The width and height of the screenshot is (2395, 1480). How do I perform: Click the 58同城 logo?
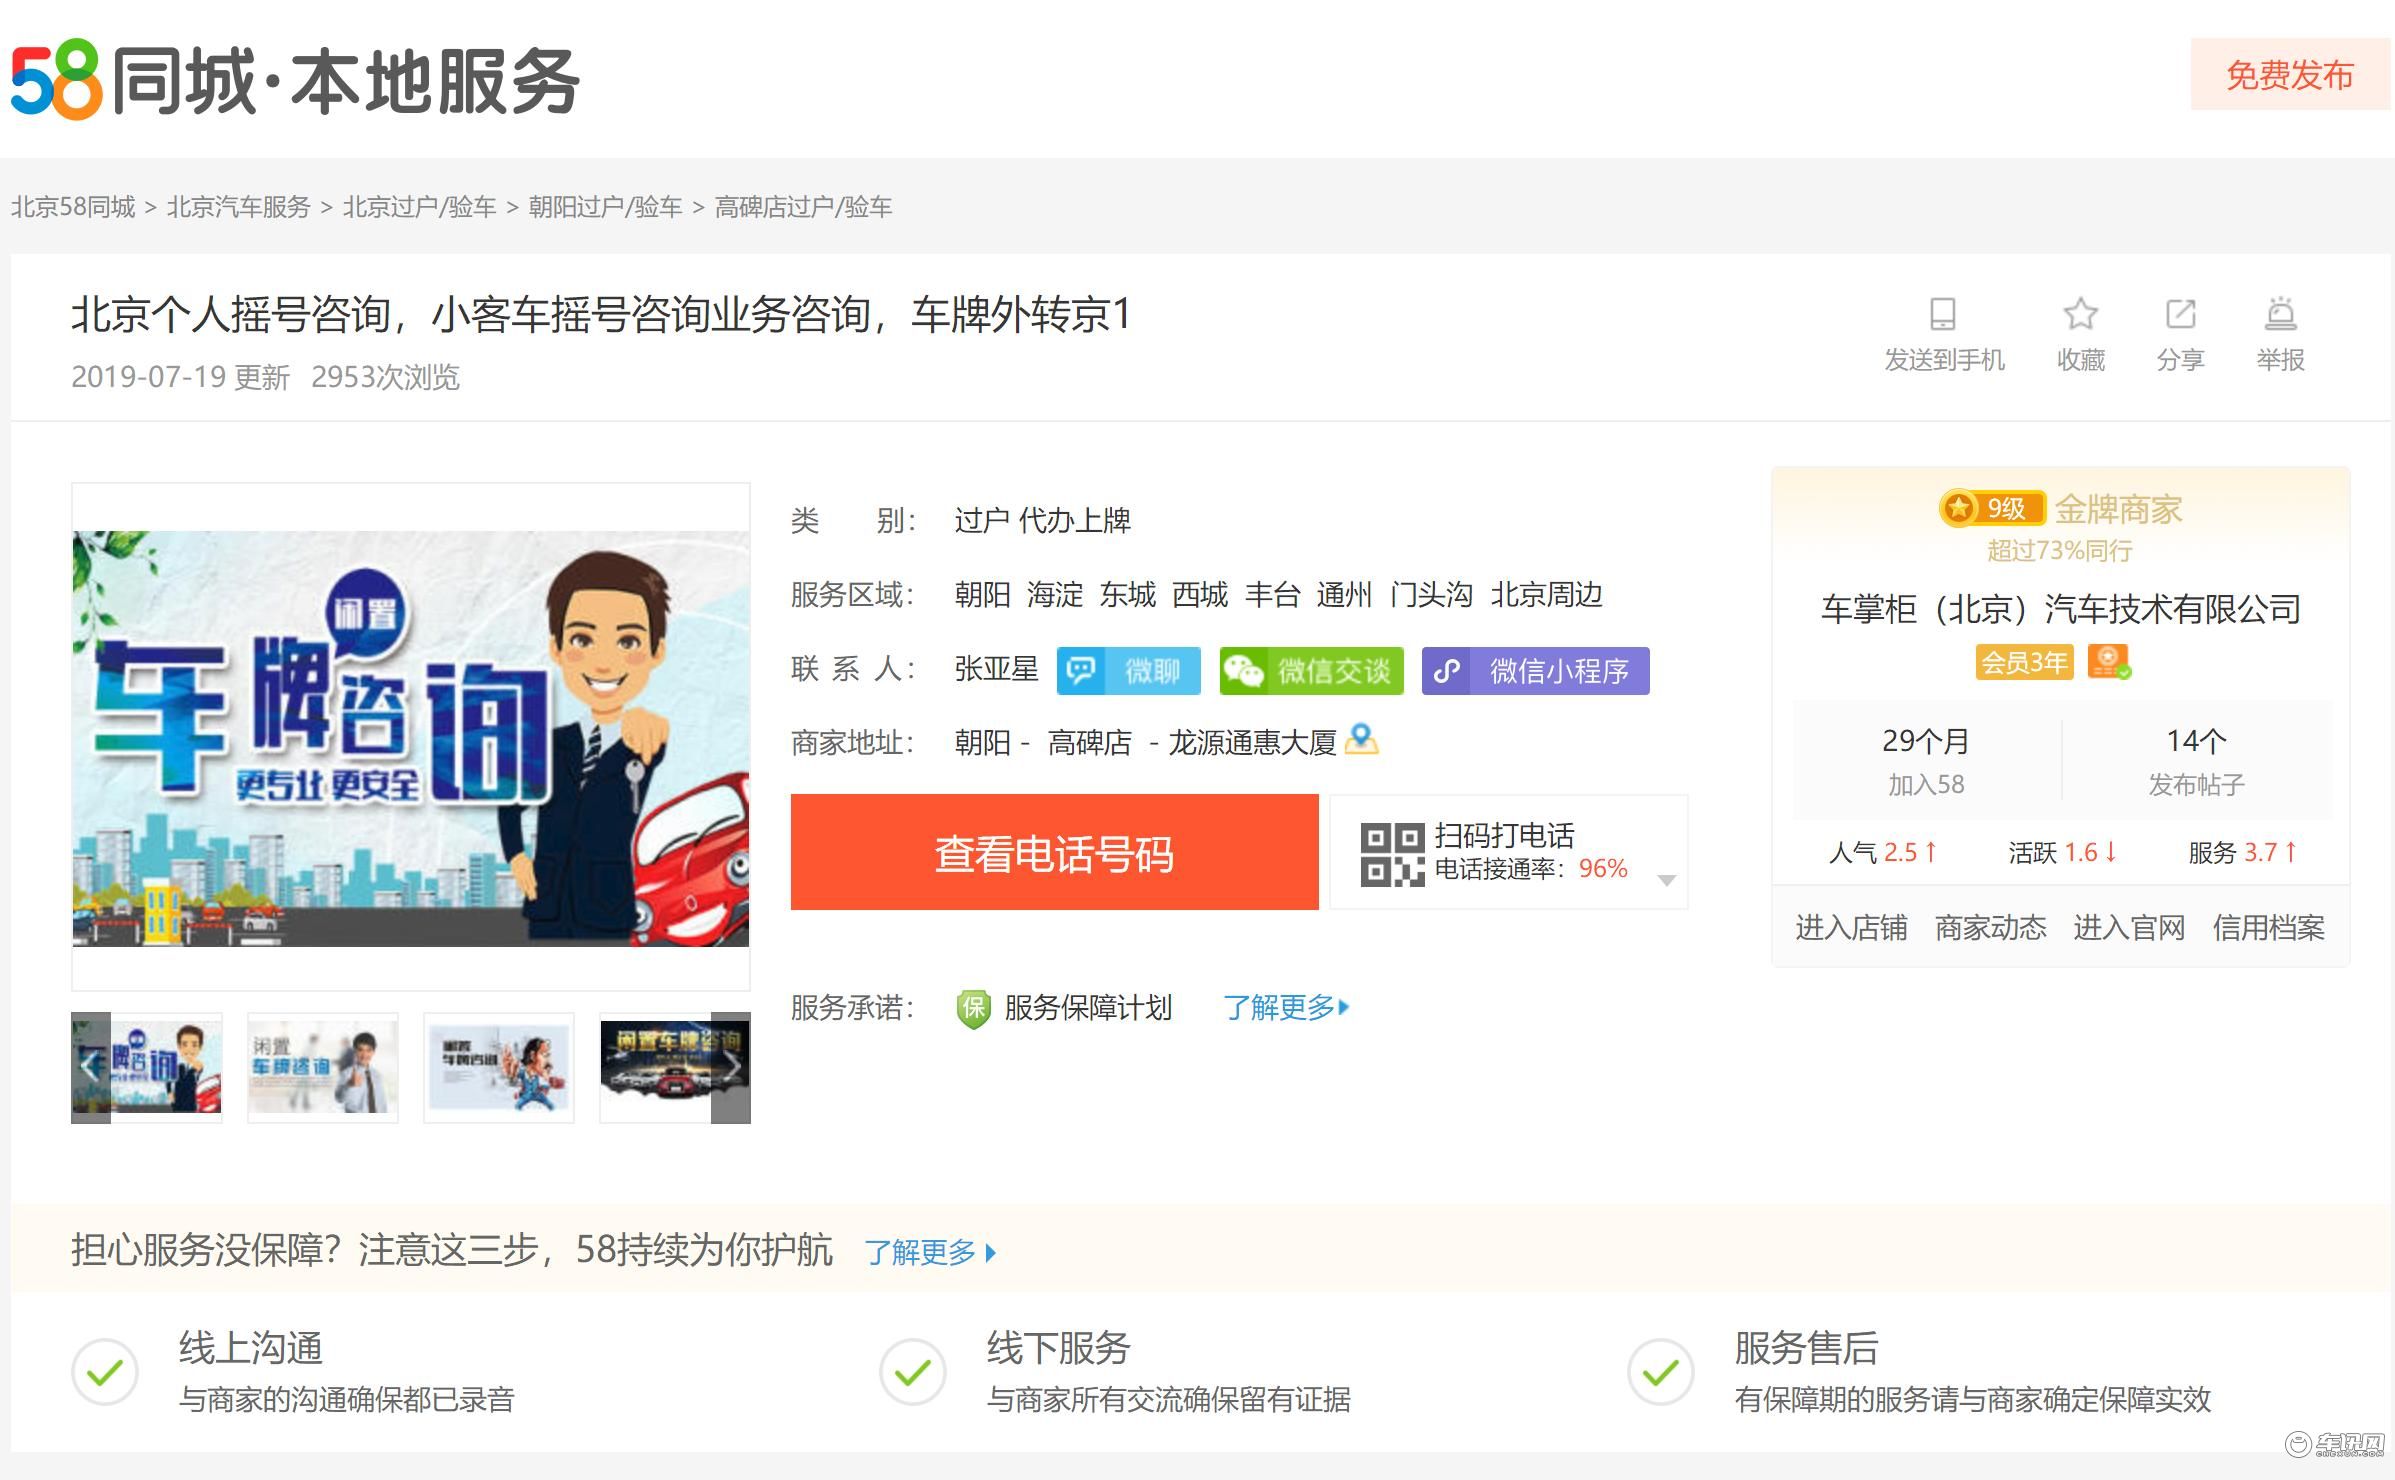point(56,80)
